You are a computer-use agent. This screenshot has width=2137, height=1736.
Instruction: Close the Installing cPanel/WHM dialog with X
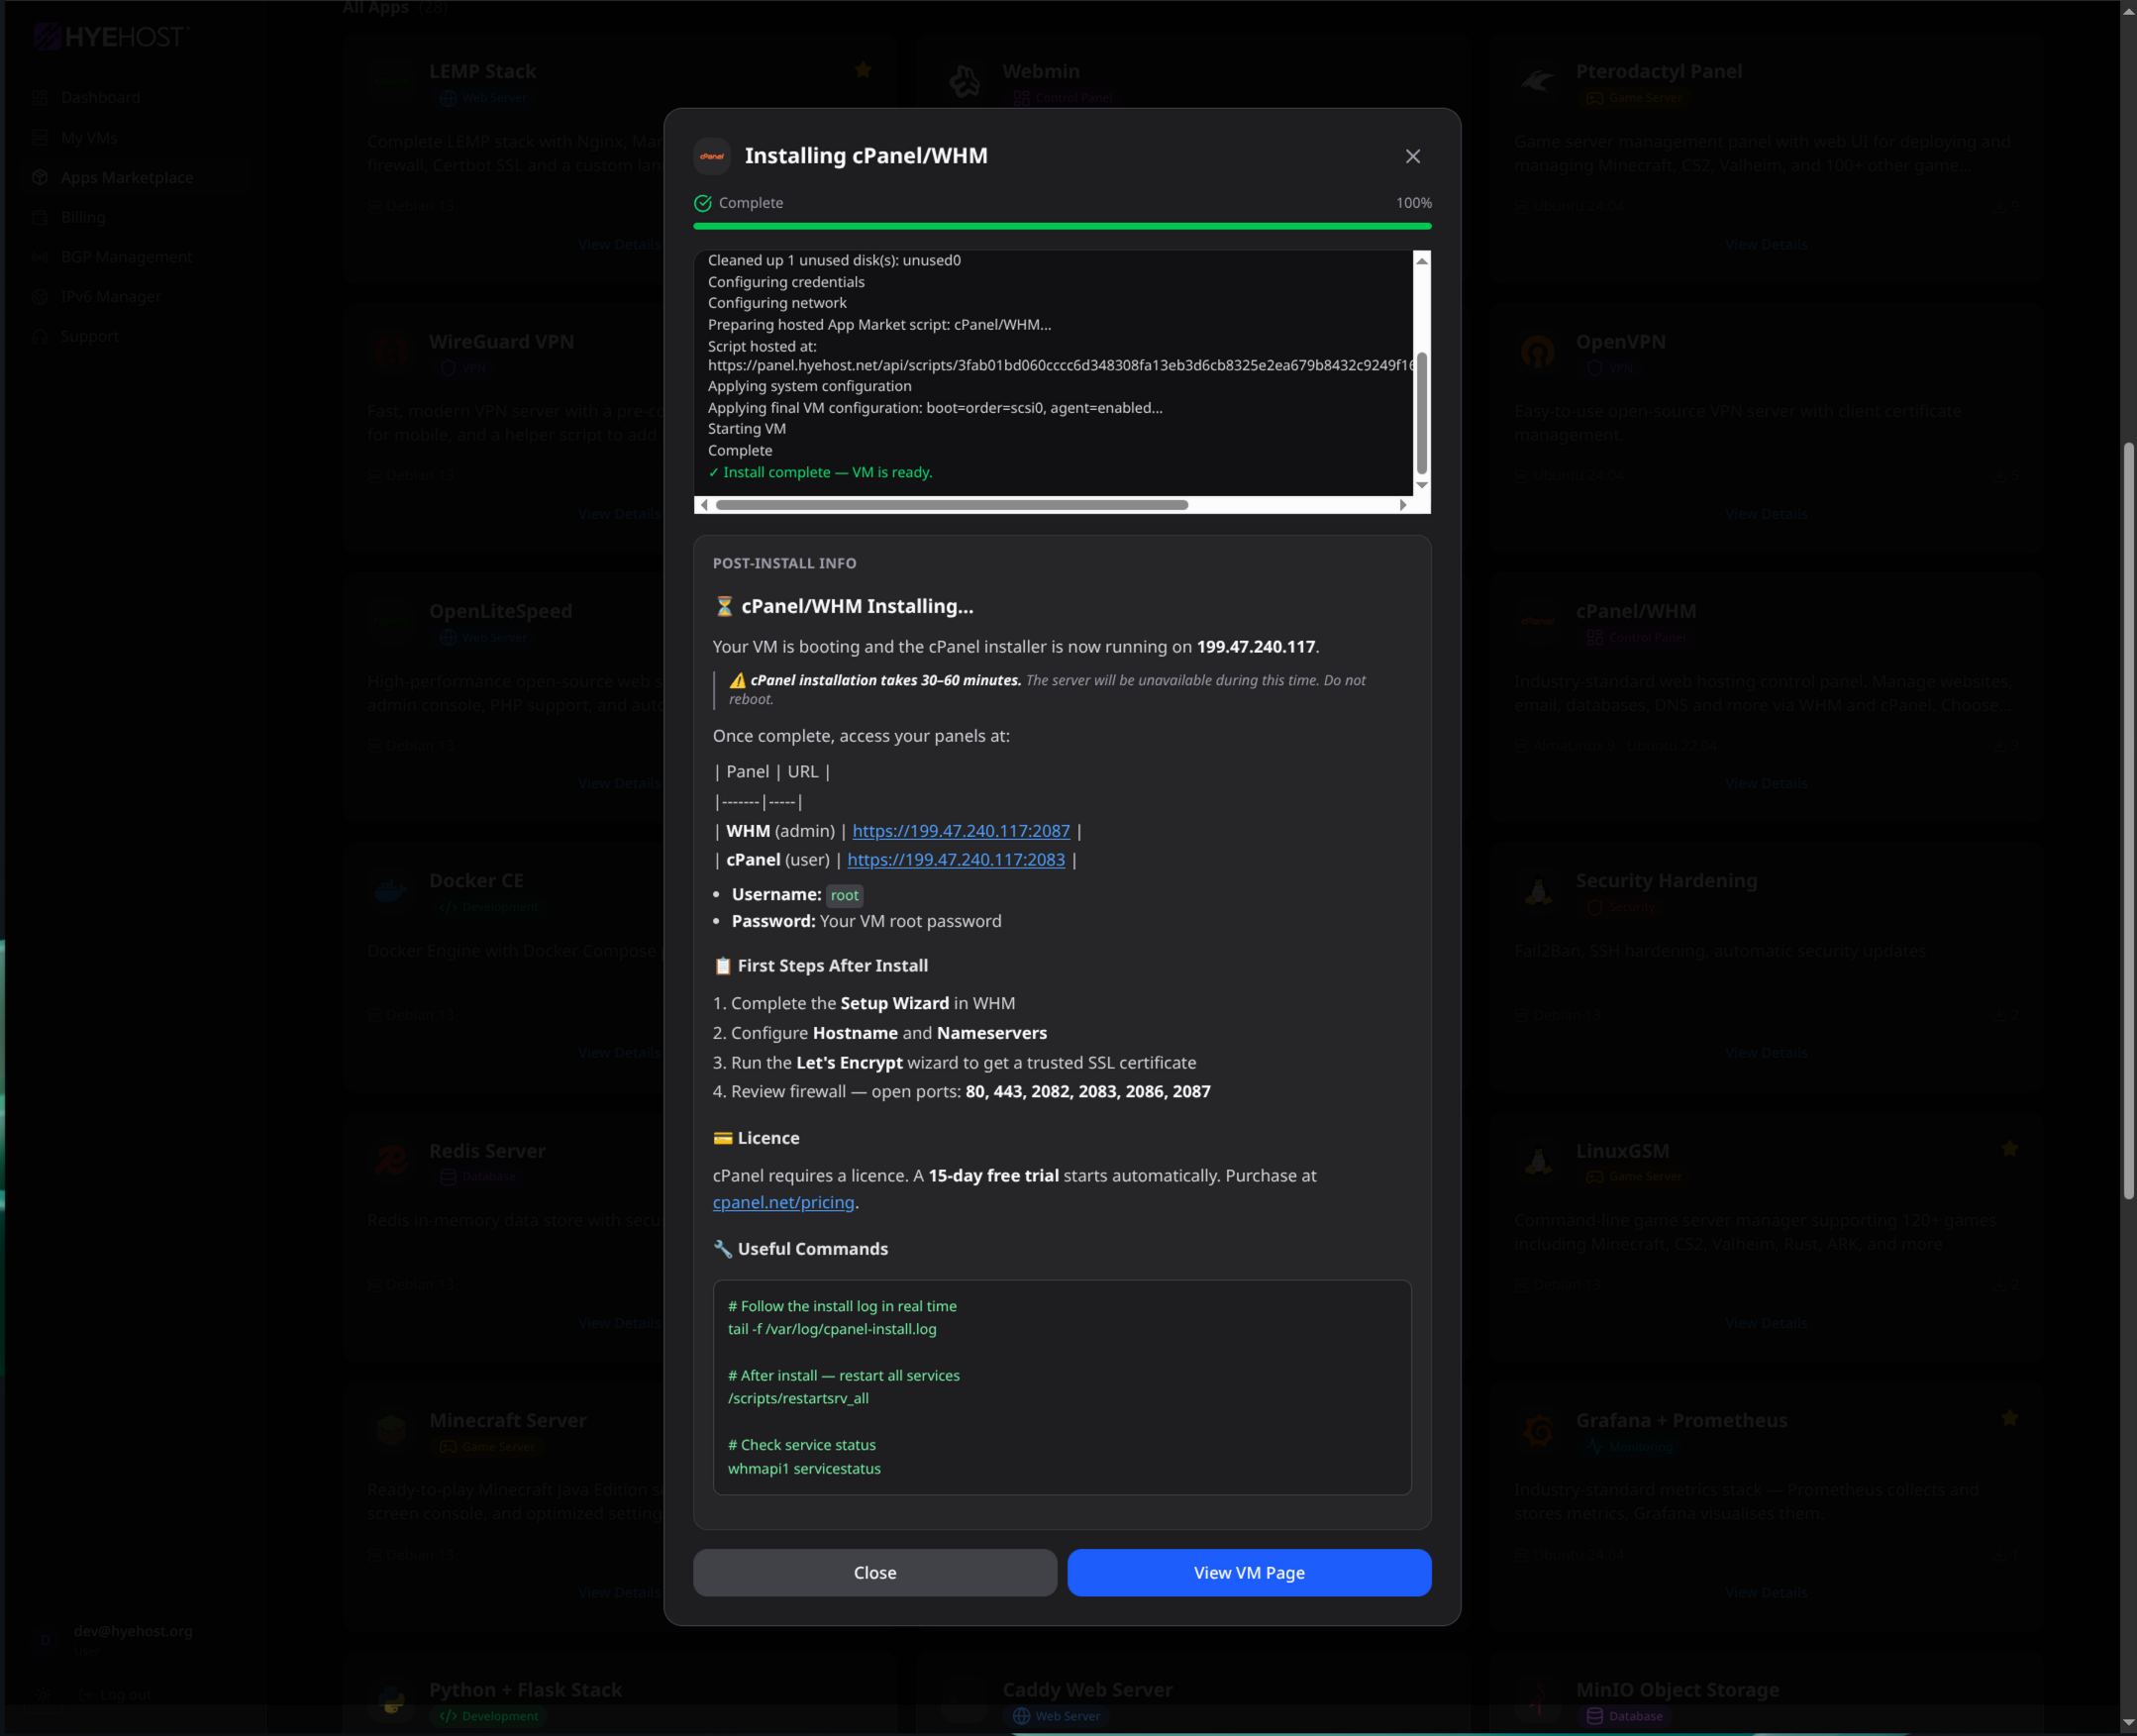coord(1412,156)
